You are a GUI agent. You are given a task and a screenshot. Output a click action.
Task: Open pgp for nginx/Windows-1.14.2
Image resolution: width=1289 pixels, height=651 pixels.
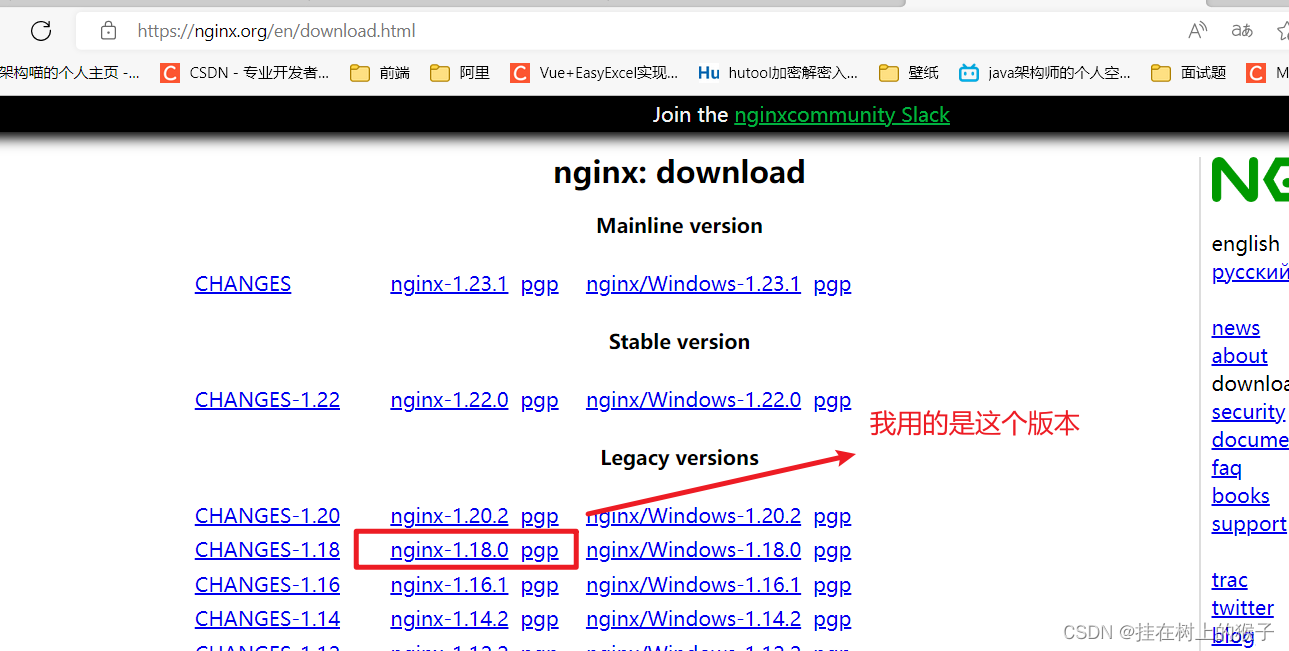click(832, 619)
